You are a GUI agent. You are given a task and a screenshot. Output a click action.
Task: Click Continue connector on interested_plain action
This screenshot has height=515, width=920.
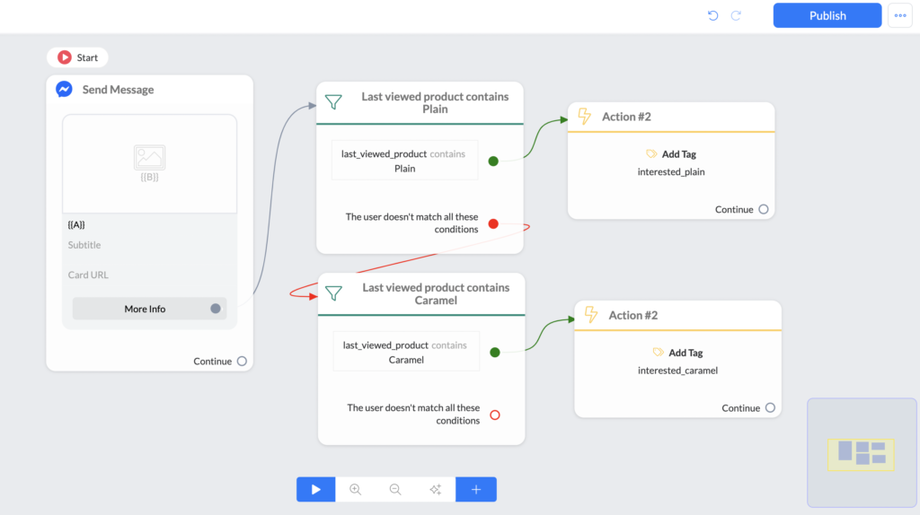[x=764, y=209]
